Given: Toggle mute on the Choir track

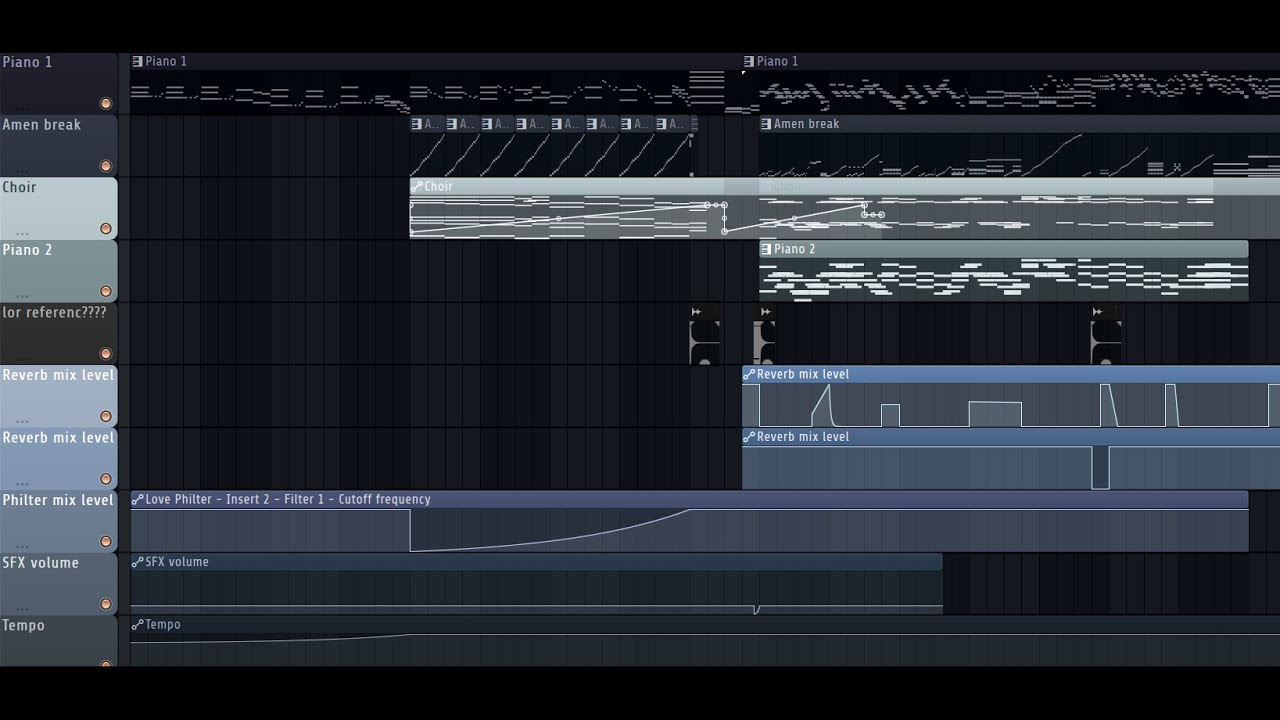Looking at the screenshot, I should pos(105,229).
